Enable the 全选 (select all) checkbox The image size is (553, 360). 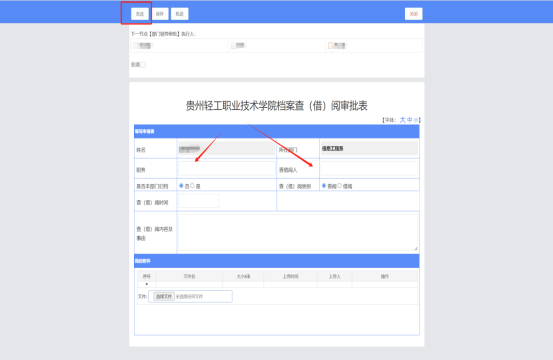143,65
